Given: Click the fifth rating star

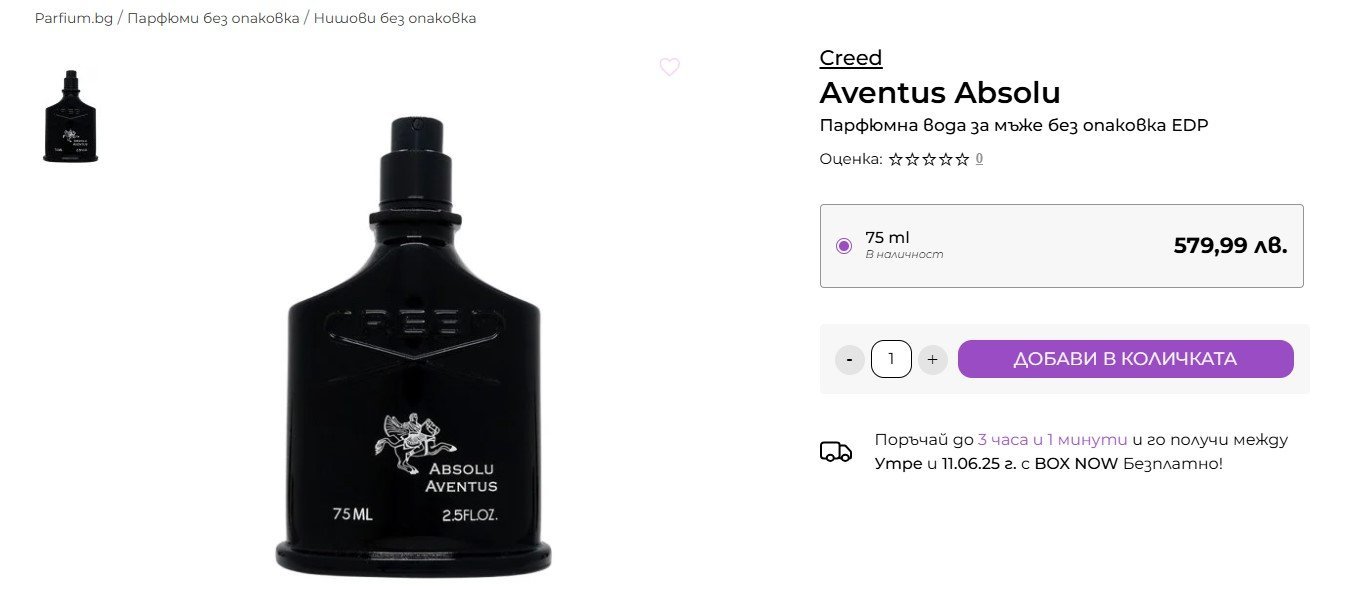Looking at the screenshot, I should pyautogui.click(x=962, y=159).
